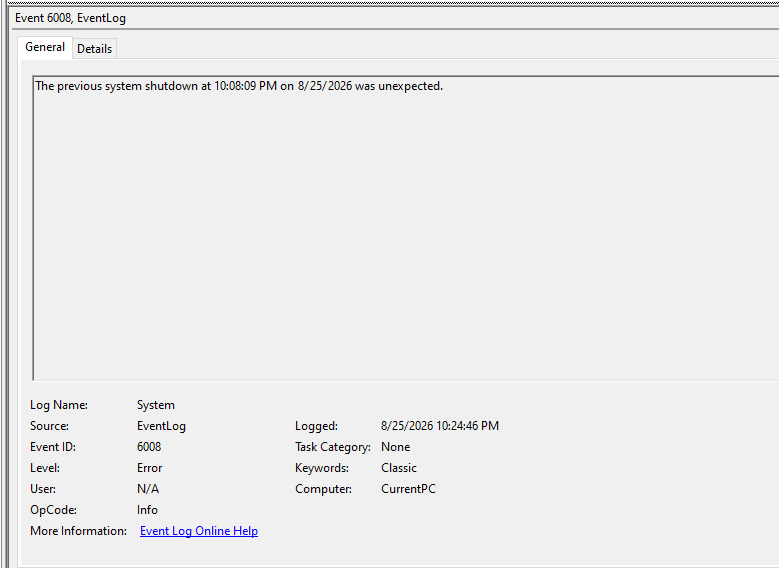Screen dimensions: 779x568
Task: Select the Logged timestamp '8/25/2026 10:24:46 PM'
Action: (x=440, y=426)
